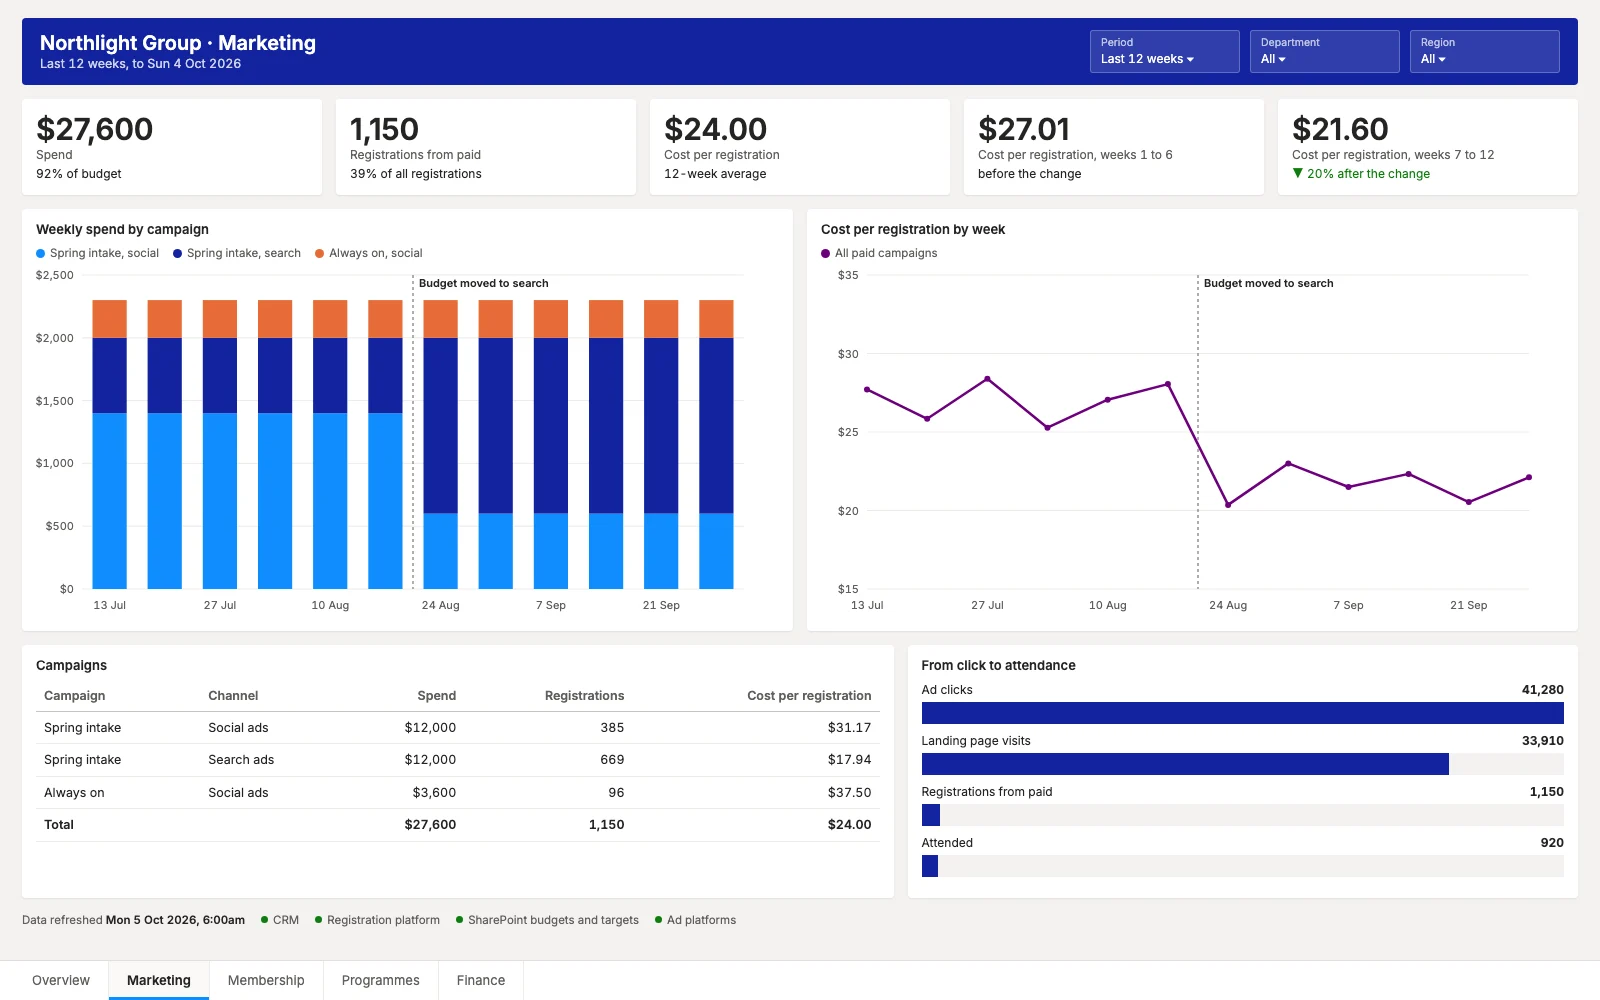Switch to the Finance tab
Viewport: 1600px width, 1000px height.
tap(481, 980)
